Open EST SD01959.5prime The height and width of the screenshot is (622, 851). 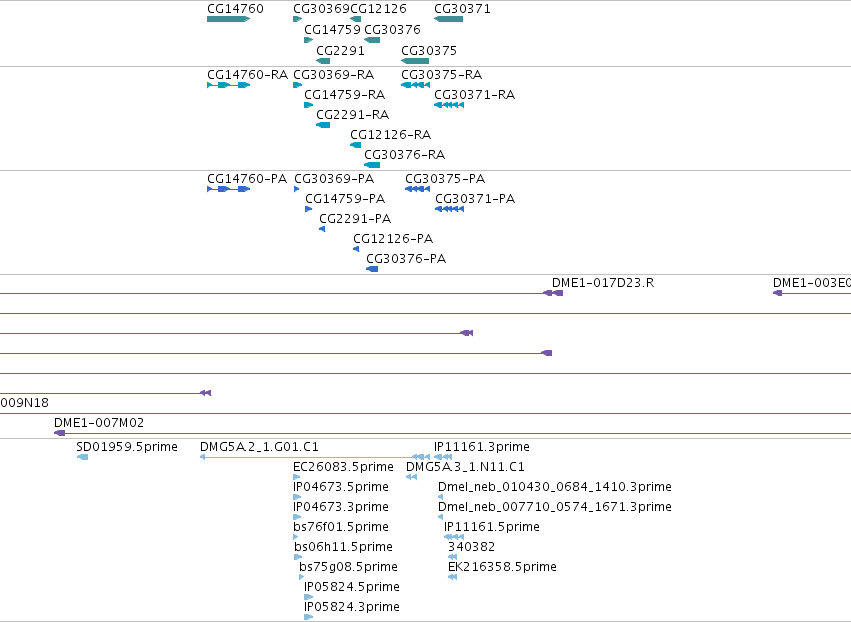pyautogui.click(x=127, y=447)
